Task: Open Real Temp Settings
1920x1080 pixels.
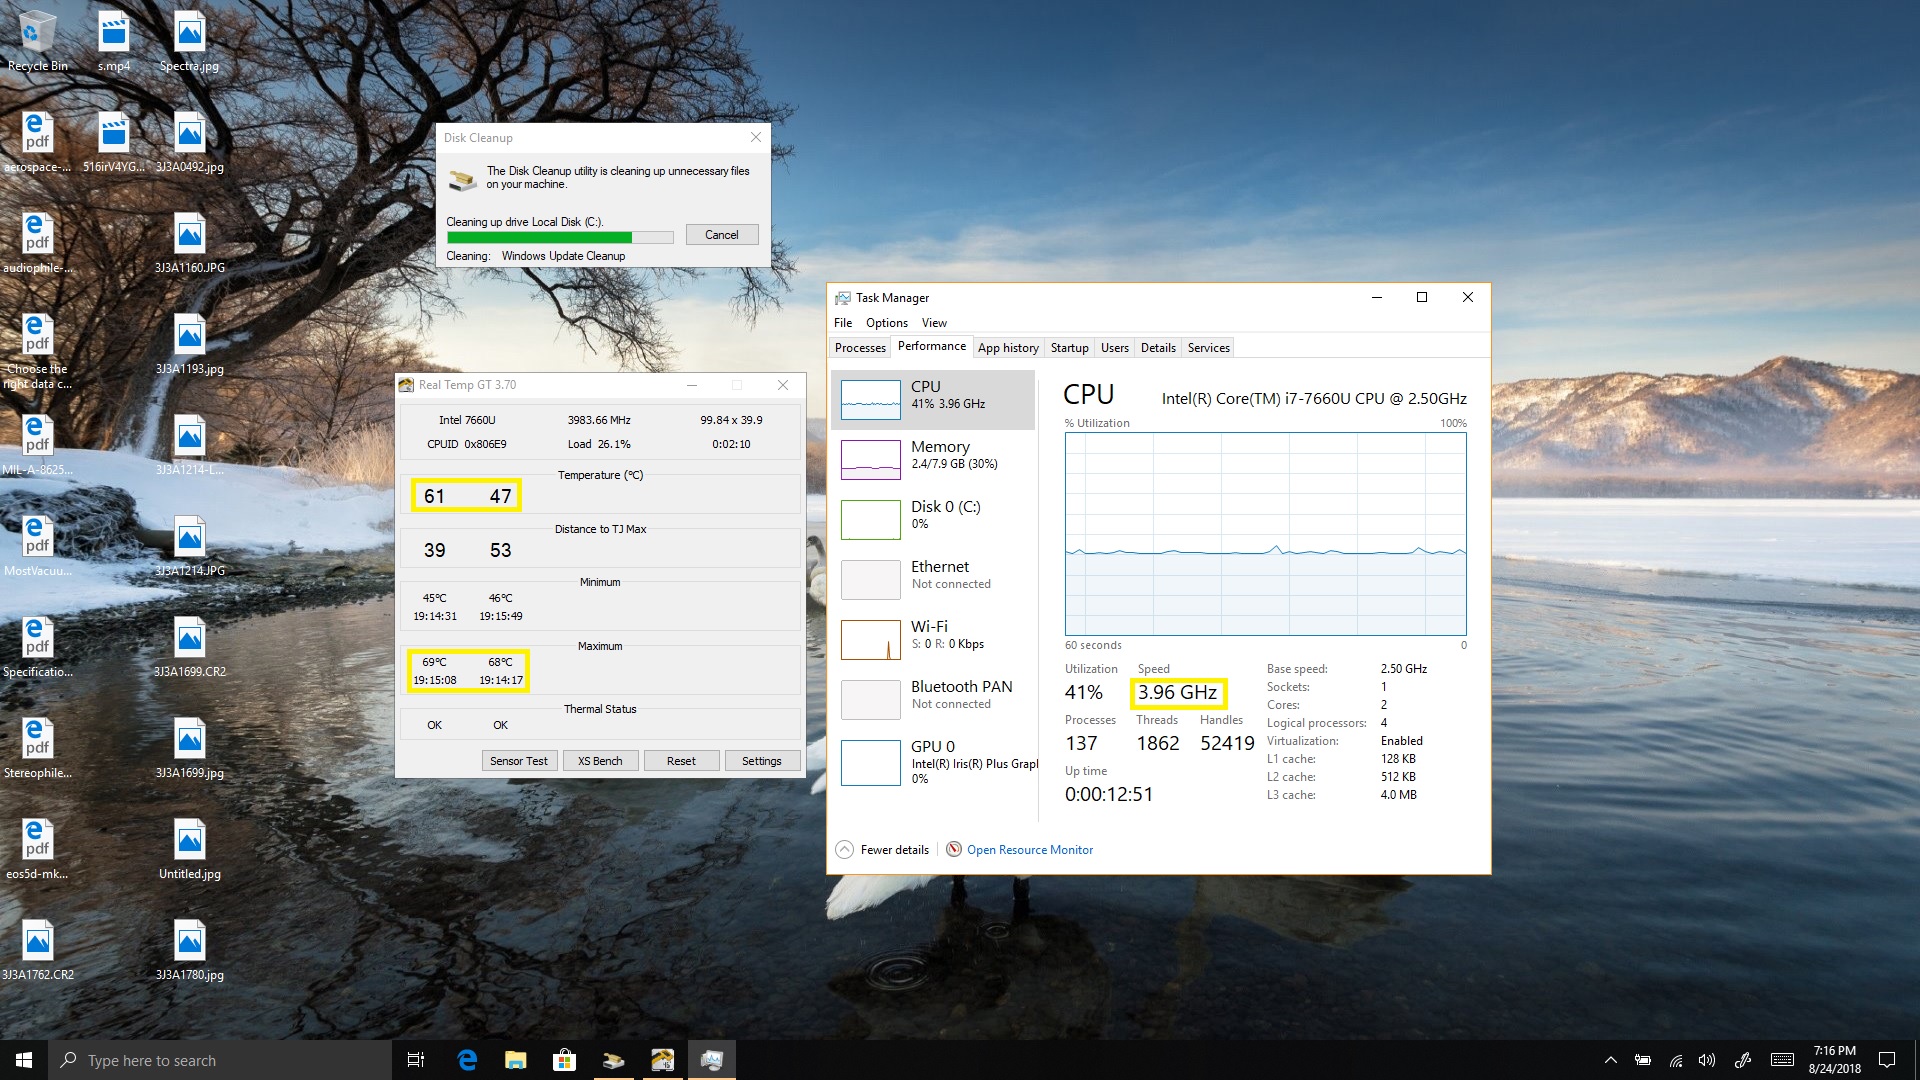Action: [761, 761]
